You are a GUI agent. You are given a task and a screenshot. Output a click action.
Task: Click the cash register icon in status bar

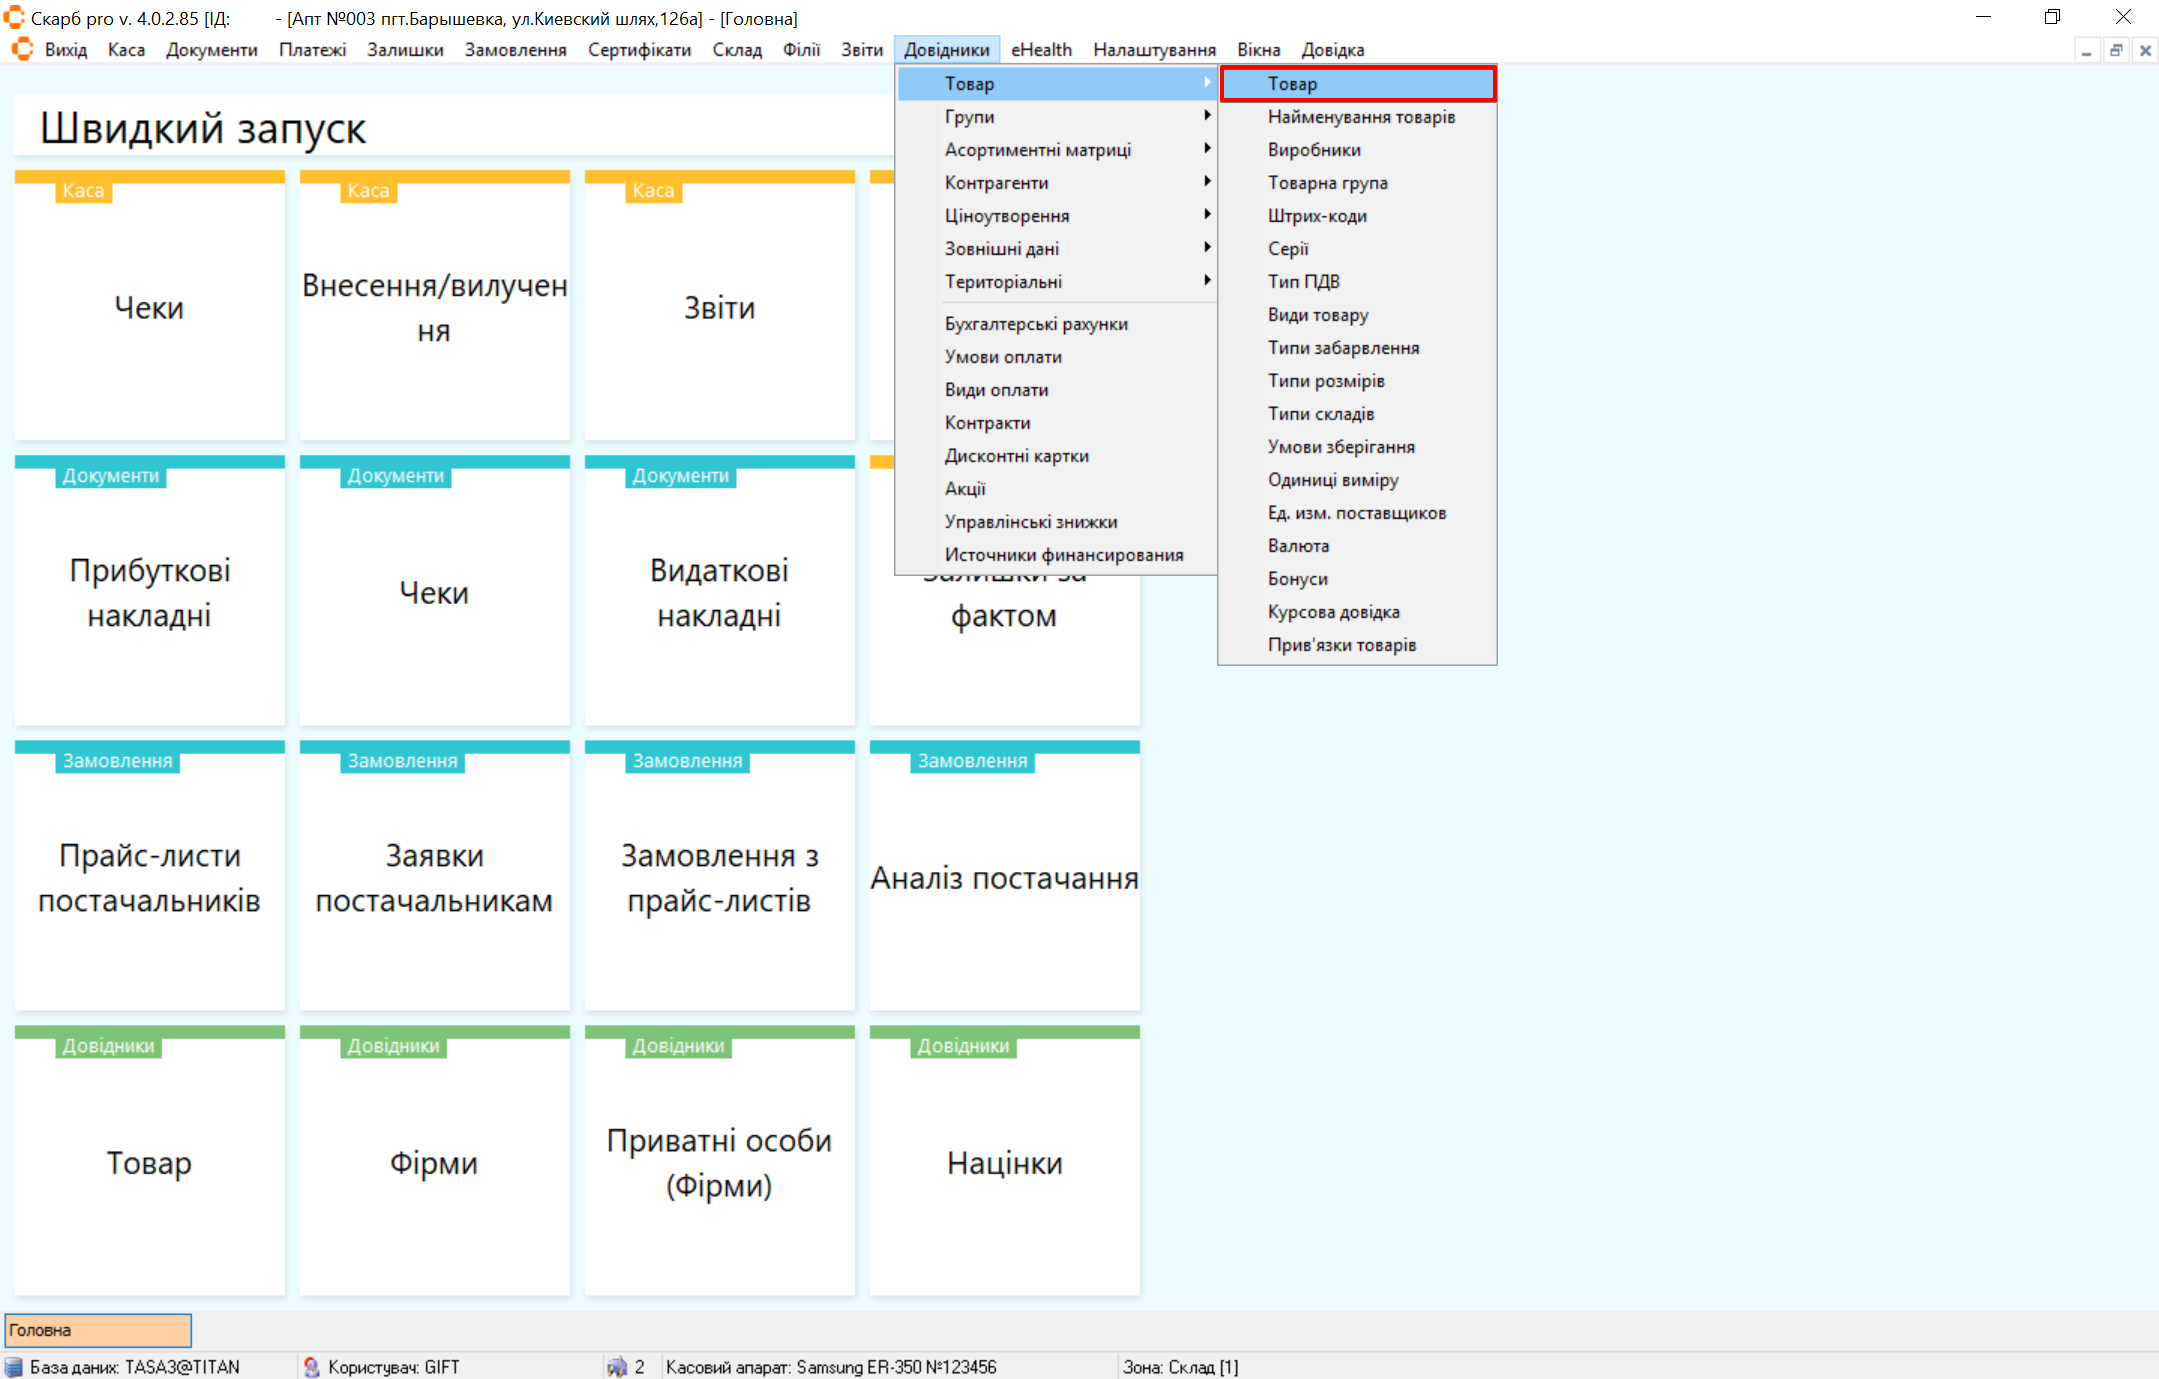tap(617, 1367)
